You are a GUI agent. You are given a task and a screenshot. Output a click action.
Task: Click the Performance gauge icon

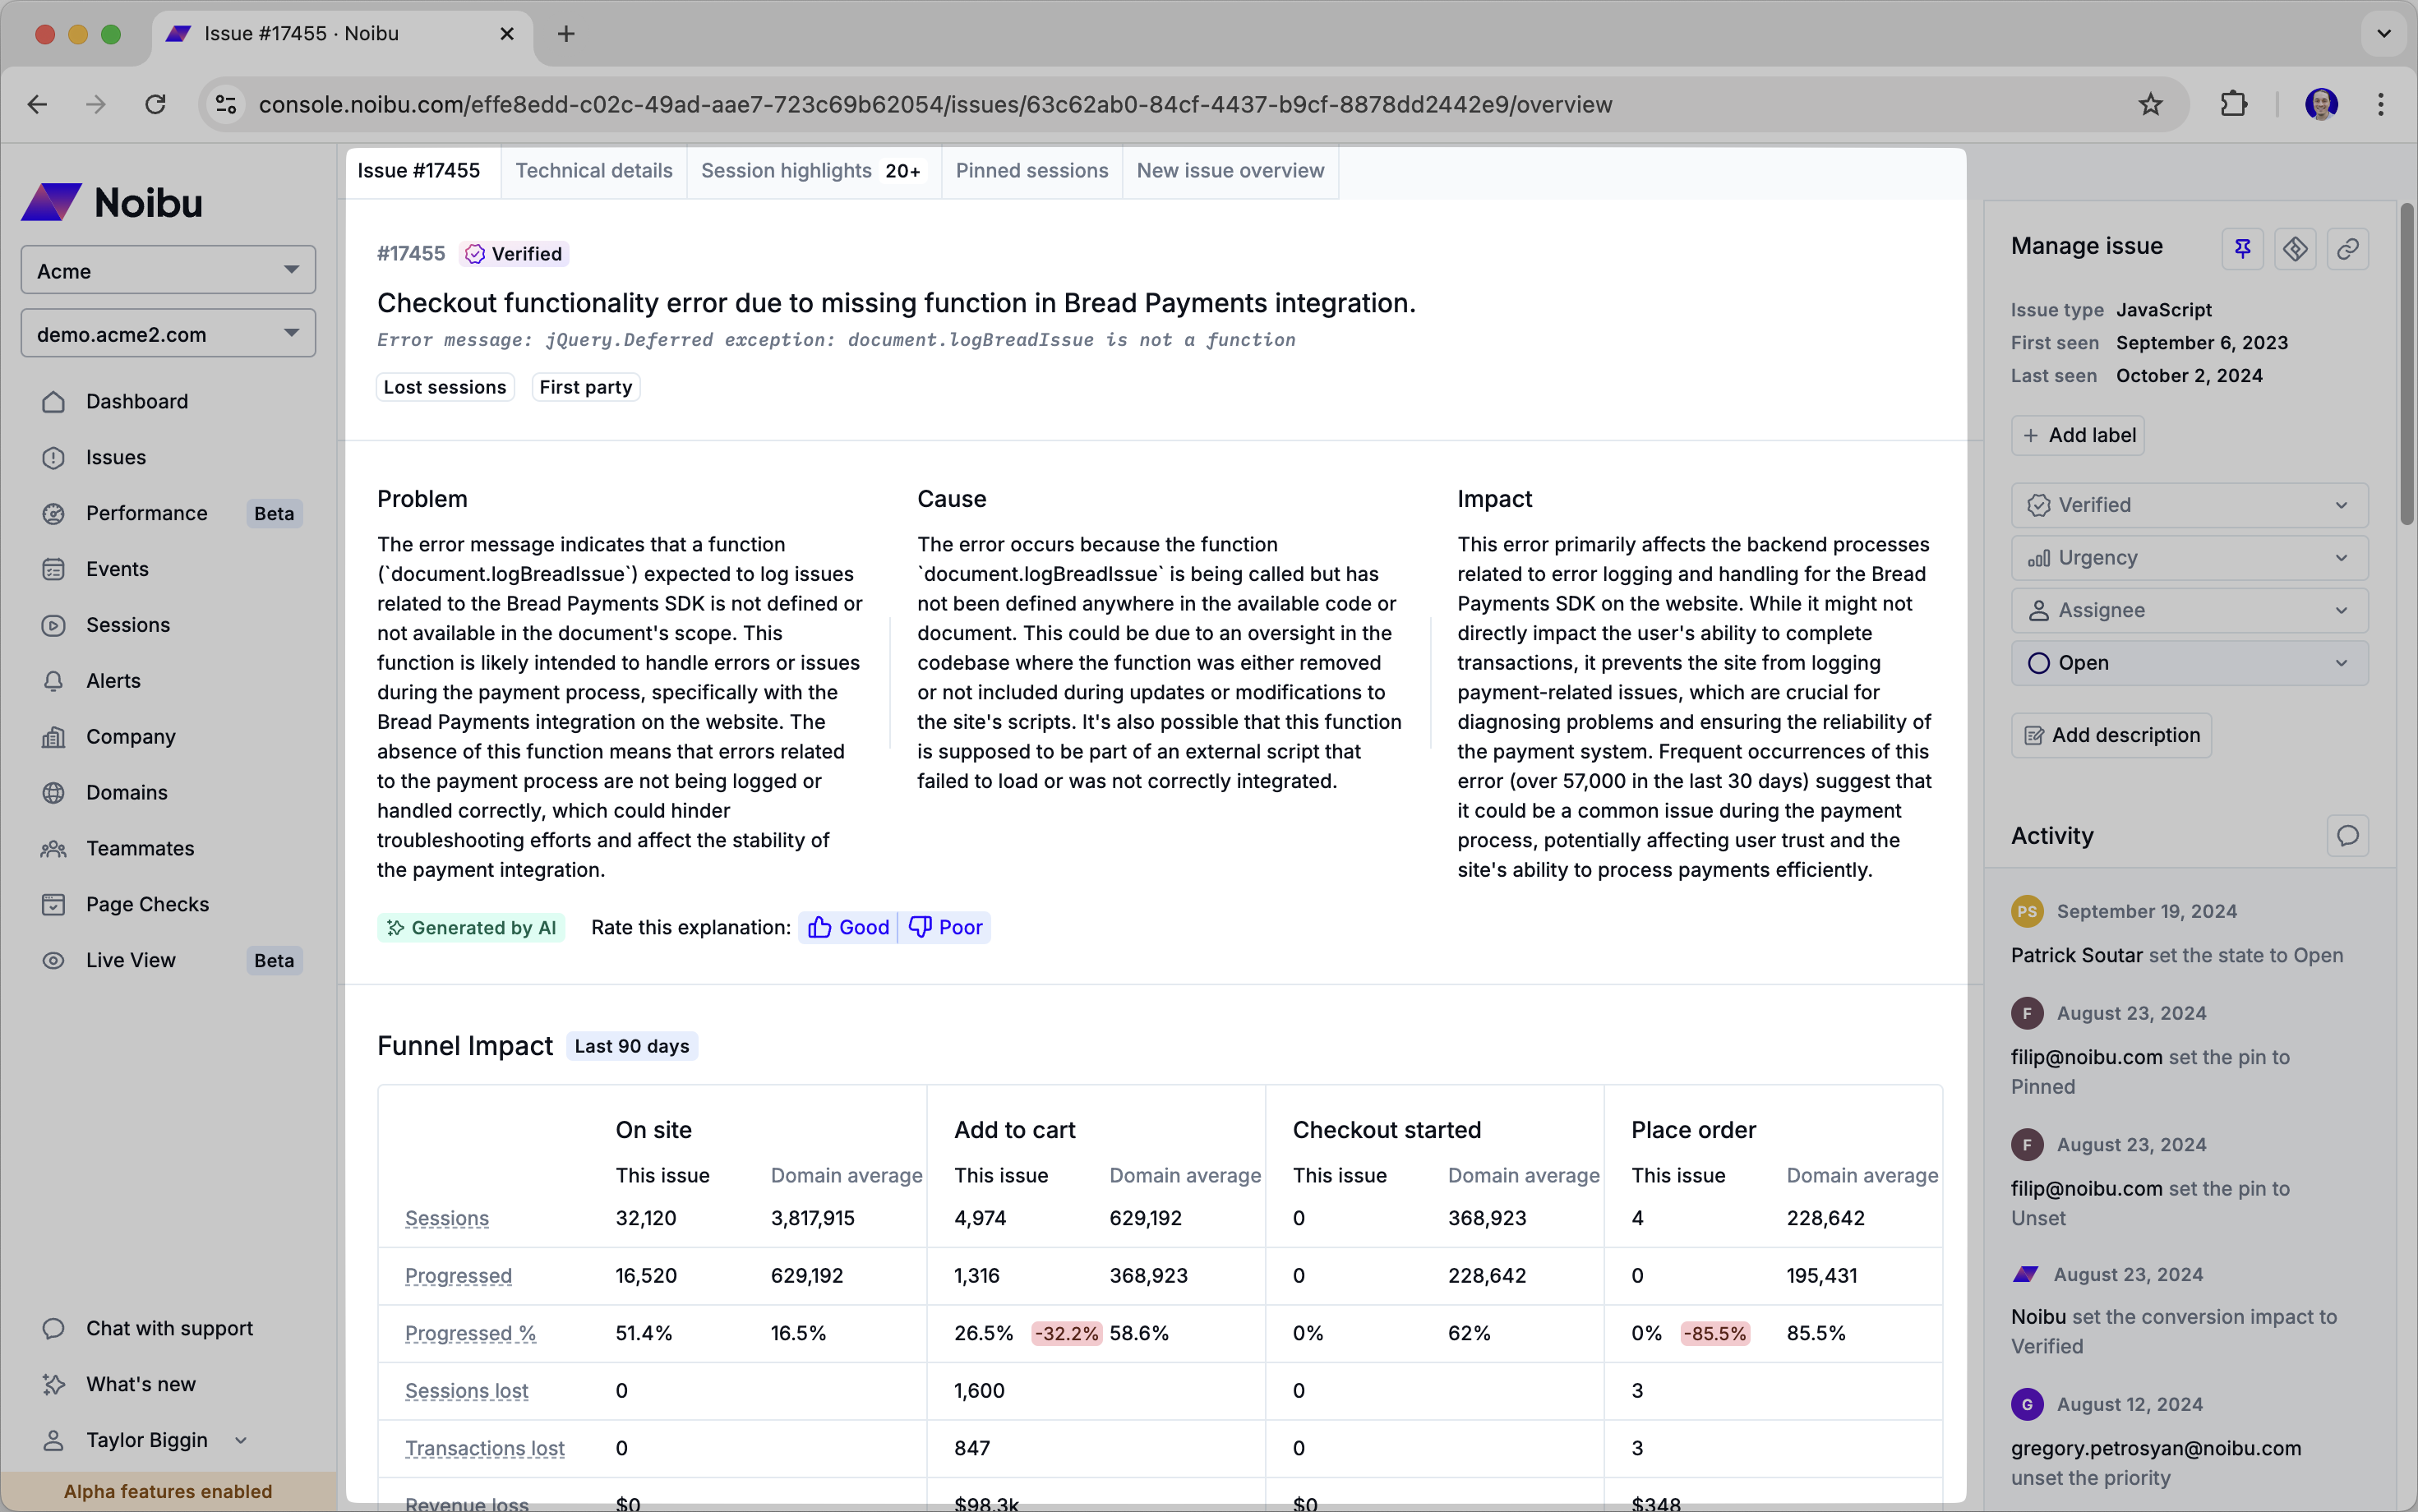pyautogui.click(x=54, y=513)
